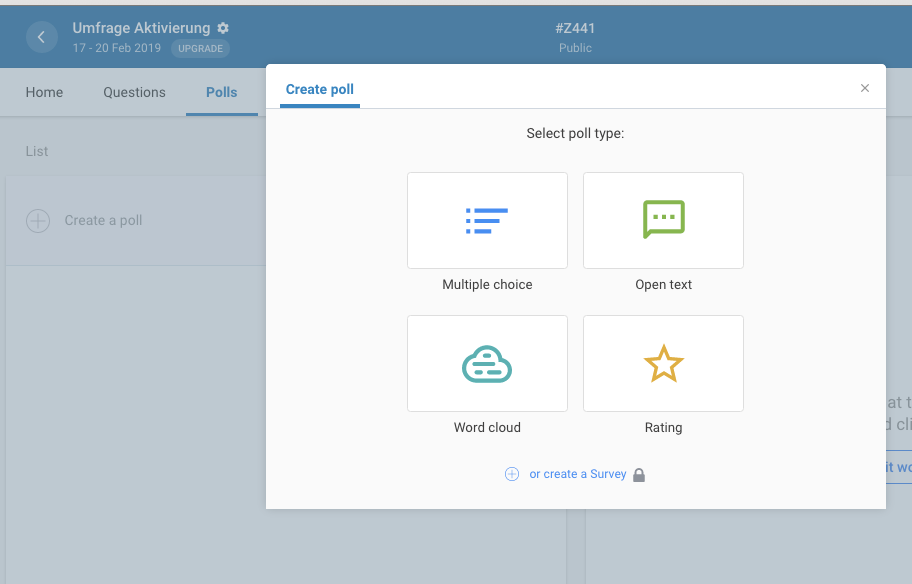Open event settings gear icon

point(223,28)
